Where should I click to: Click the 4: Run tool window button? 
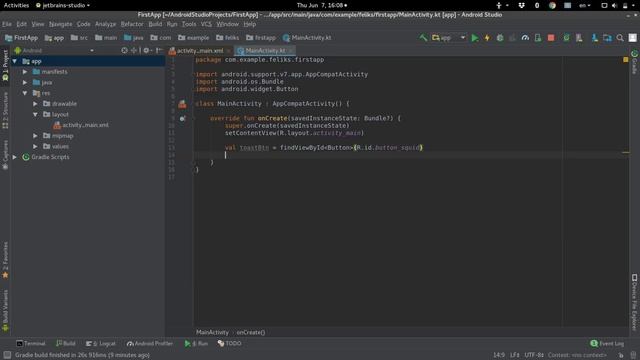tap(196, 344)
